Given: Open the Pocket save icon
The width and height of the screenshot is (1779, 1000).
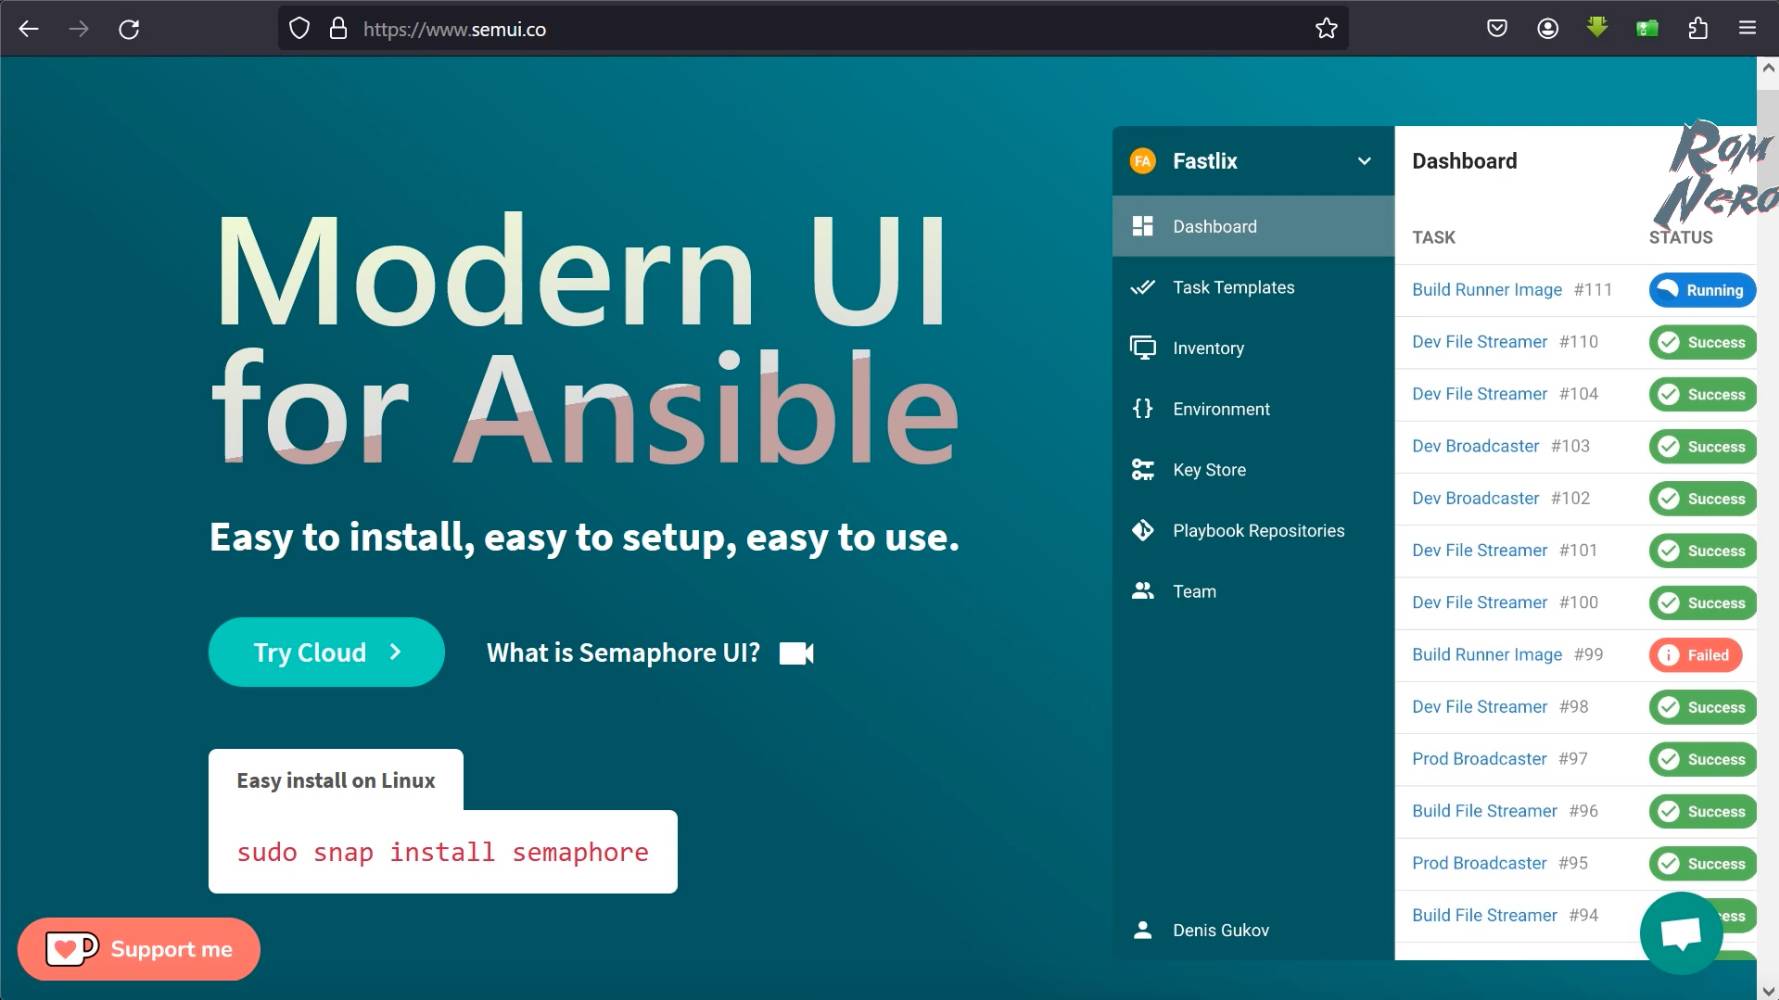Looking at the screenshot, I should point(1497,29).
